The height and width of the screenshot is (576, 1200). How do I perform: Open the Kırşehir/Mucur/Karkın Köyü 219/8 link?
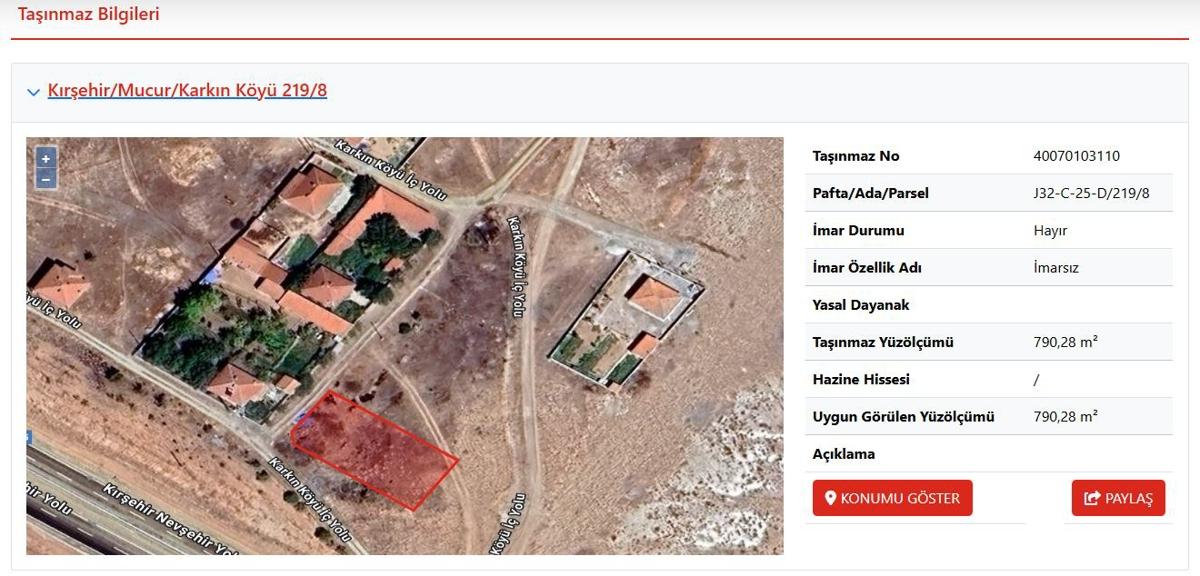pos(187,91)
